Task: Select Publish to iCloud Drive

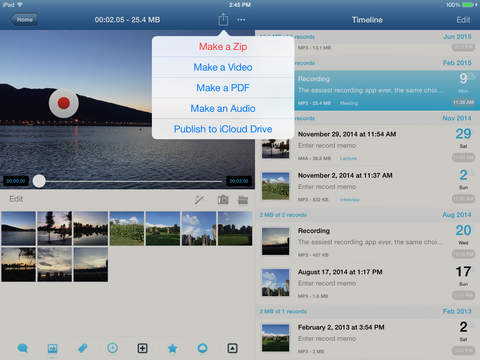Action: coord(223,129)
